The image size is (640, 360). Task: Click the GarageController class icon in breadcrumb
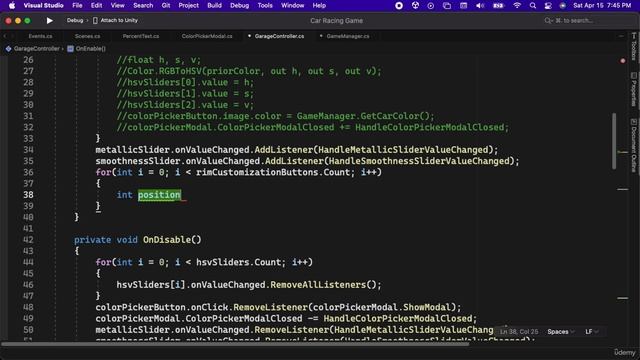coord(8,49)
